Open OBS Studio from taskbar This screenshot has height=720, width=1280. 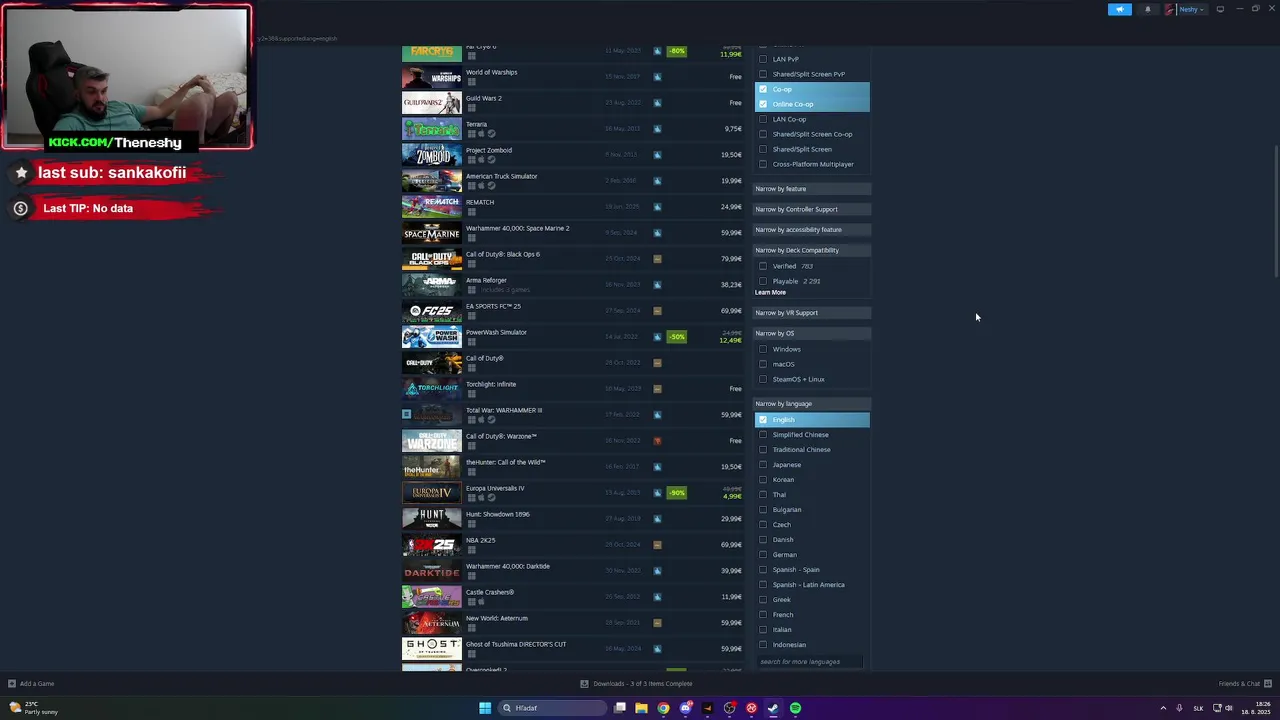pos(729,708)
